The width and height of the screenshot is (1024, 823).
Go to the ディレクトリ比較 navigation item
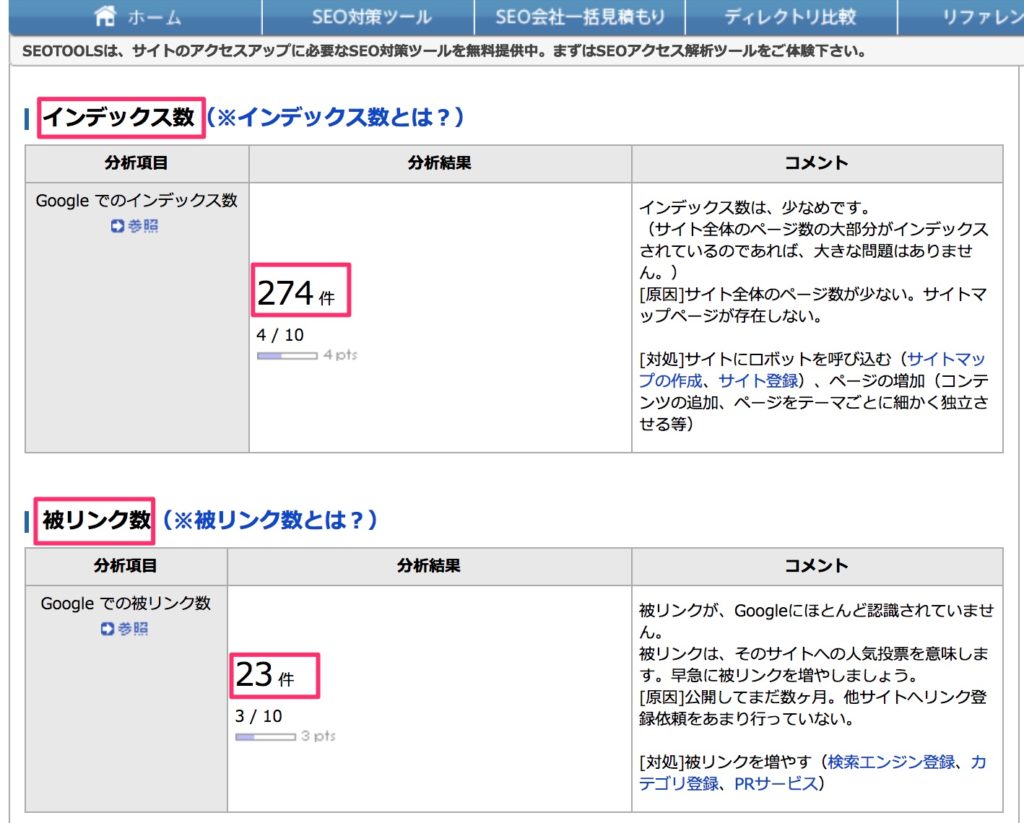point(790,17)
